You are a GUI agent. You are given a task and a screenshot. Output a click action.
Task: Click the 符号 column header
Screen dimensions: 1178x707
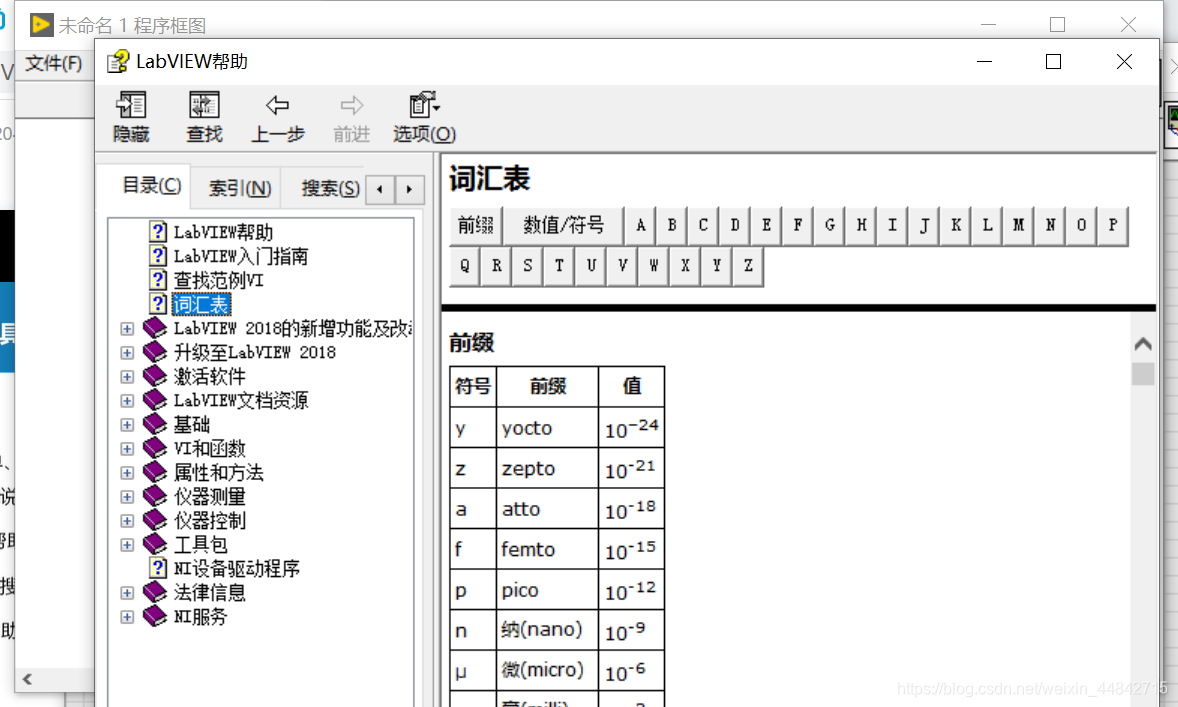click(x=473, y=386)
